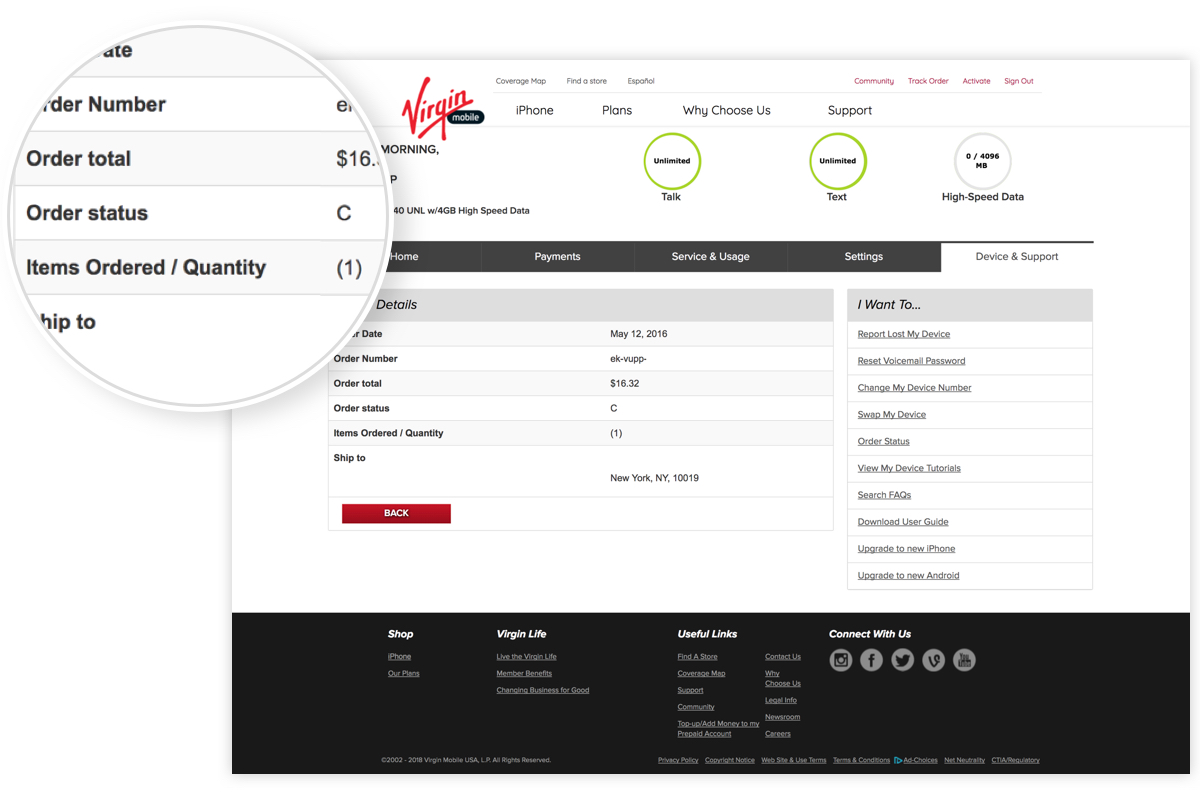The image size is (1200, 800).
Task: Open Privacy Policy footer link
Action: coord(678,760)
